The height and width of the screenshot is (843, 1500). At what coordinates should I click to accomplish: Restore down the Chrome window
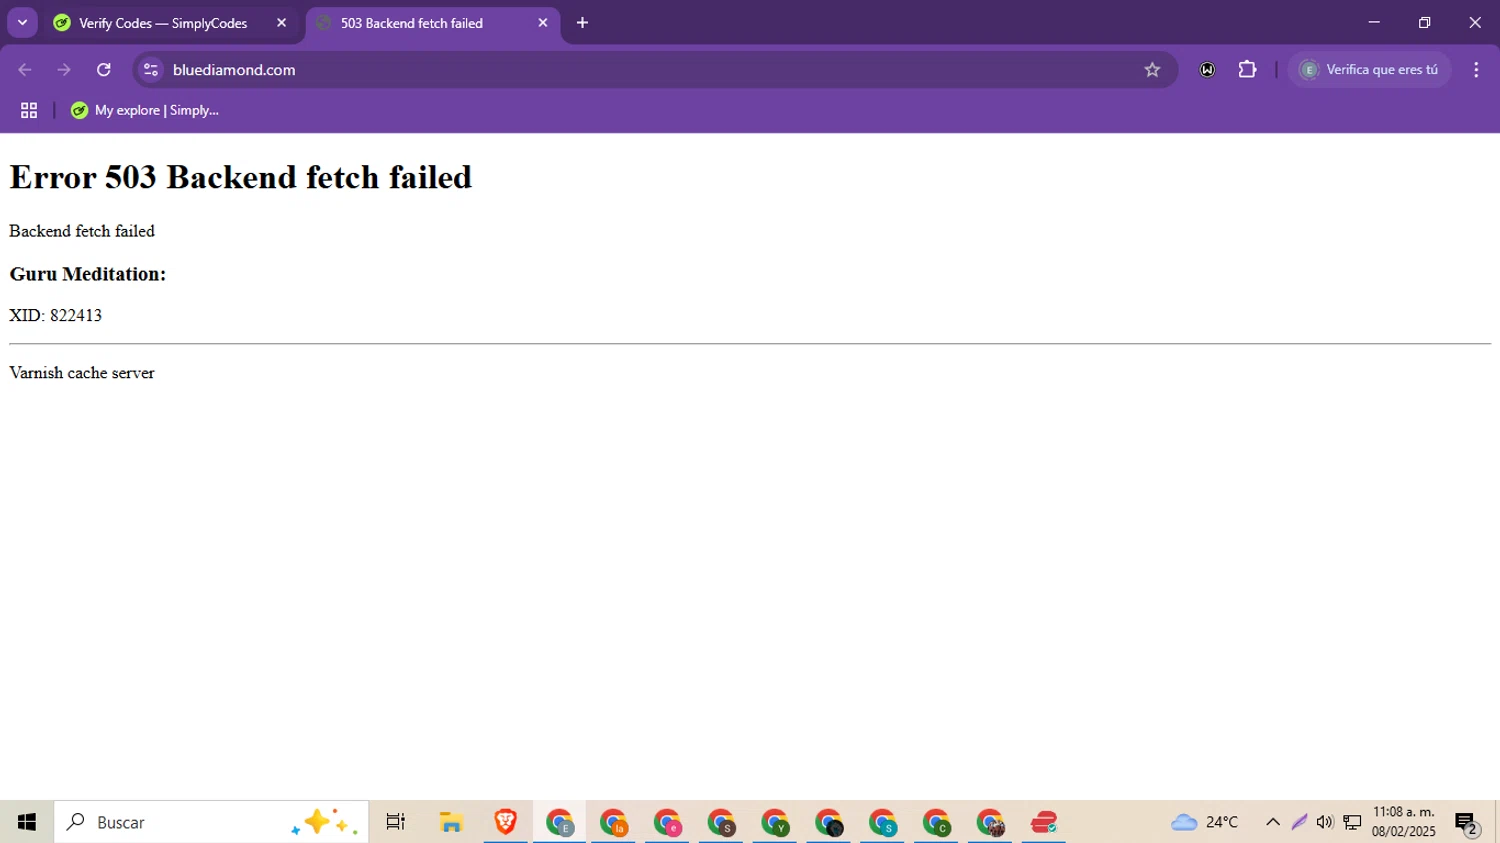point(1425,22)
